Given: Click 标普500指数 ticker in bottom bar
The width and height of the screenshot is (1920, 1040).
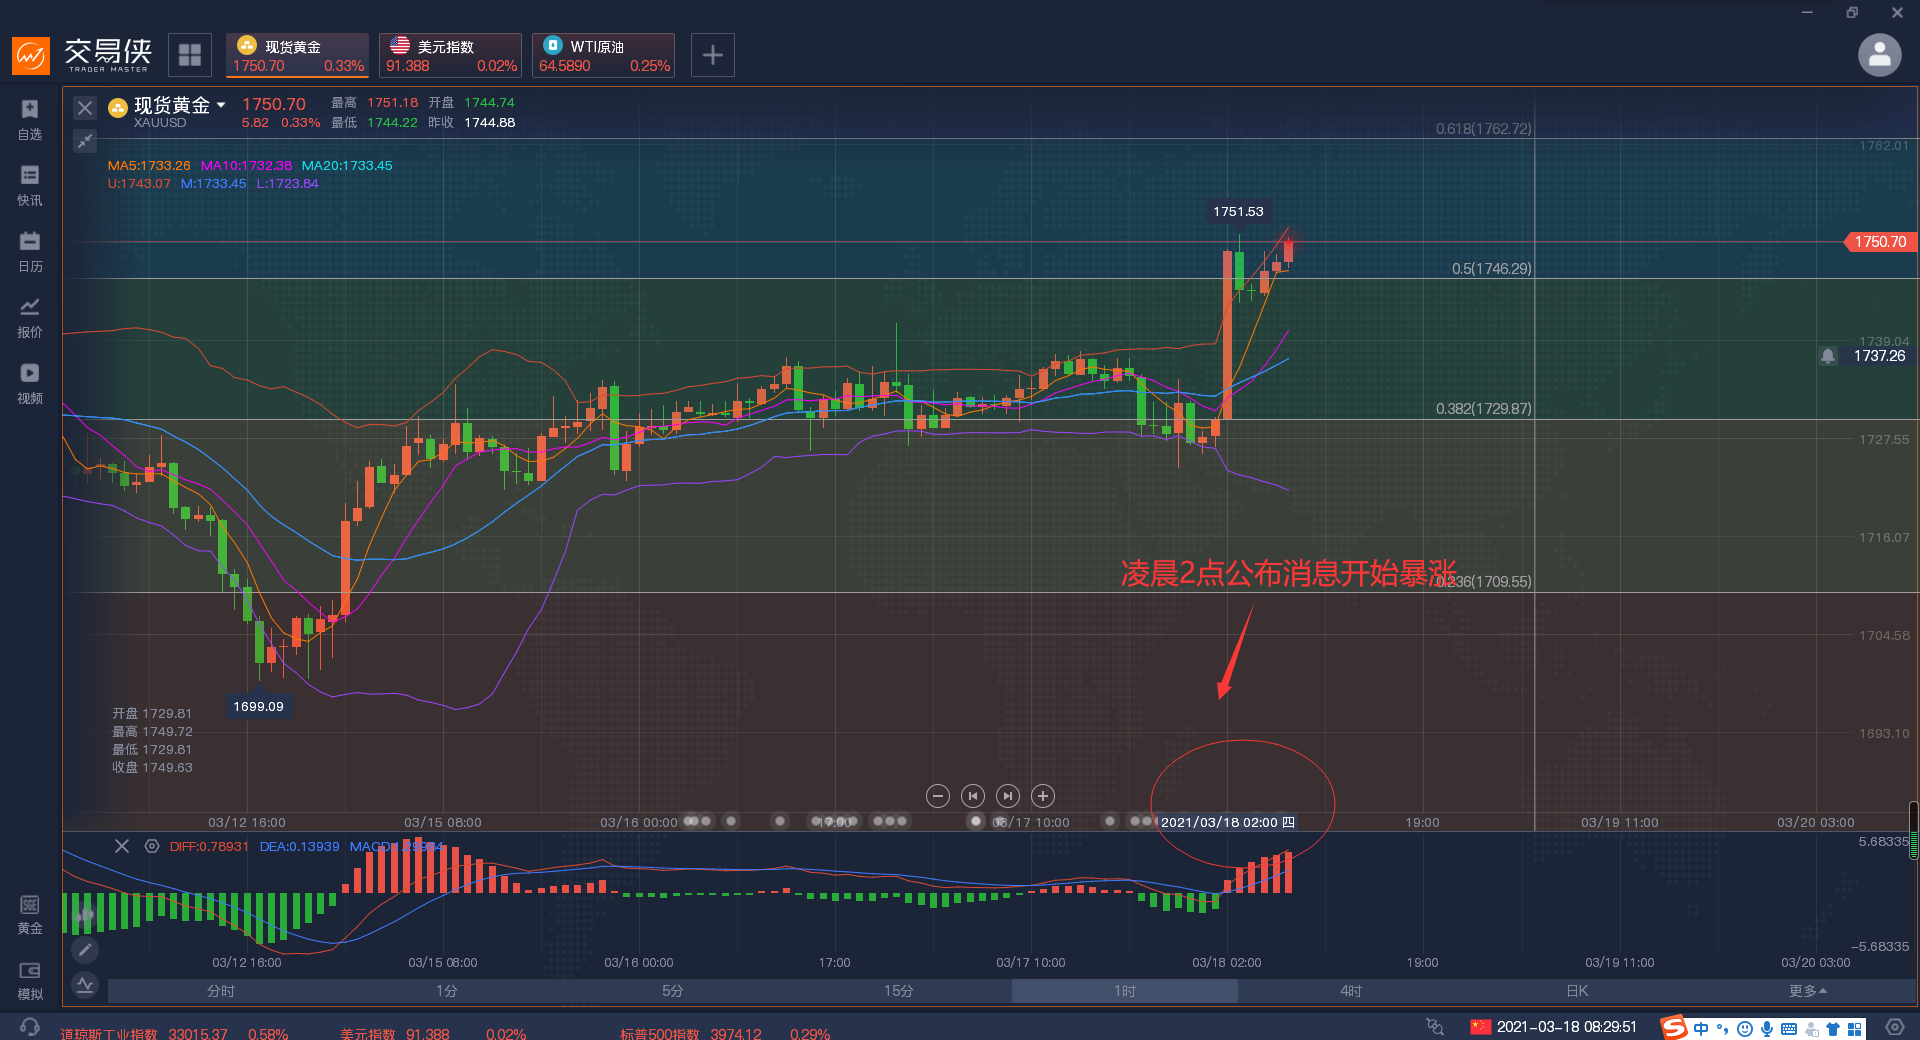Looking at the screenshot, I should pyautogui.click(x=725, y=1034).
